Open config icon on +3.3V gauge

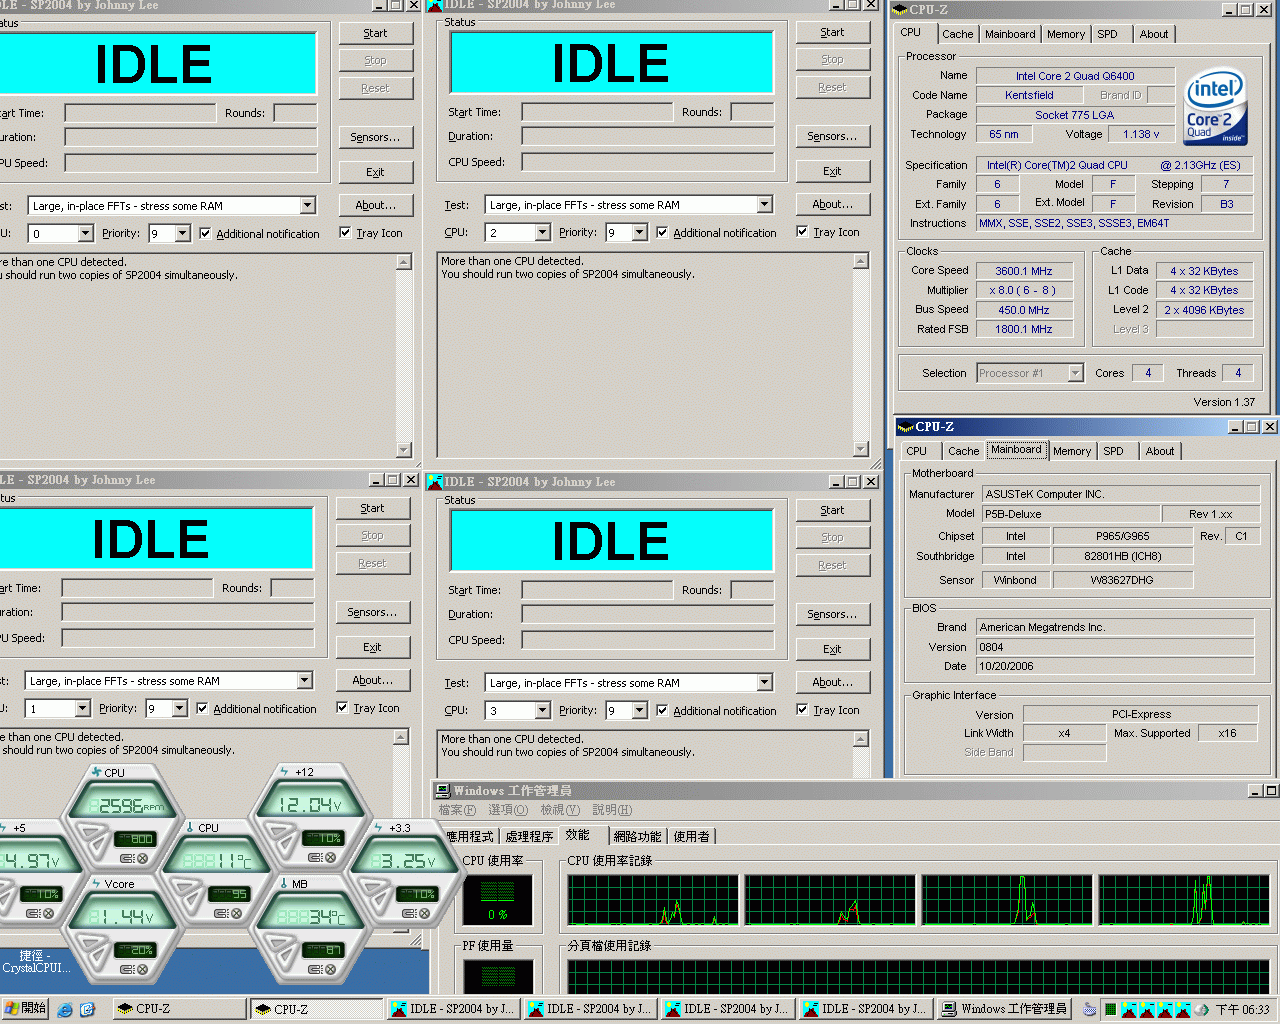pyautogui.click(x=408, y=913)
